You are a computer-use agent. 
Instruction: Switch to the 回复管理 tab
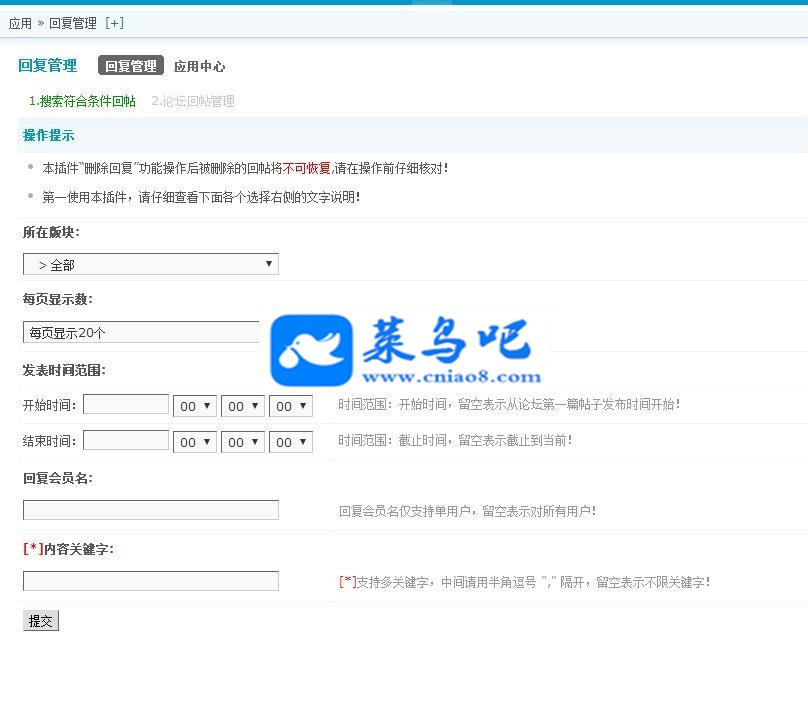(131, 65)
